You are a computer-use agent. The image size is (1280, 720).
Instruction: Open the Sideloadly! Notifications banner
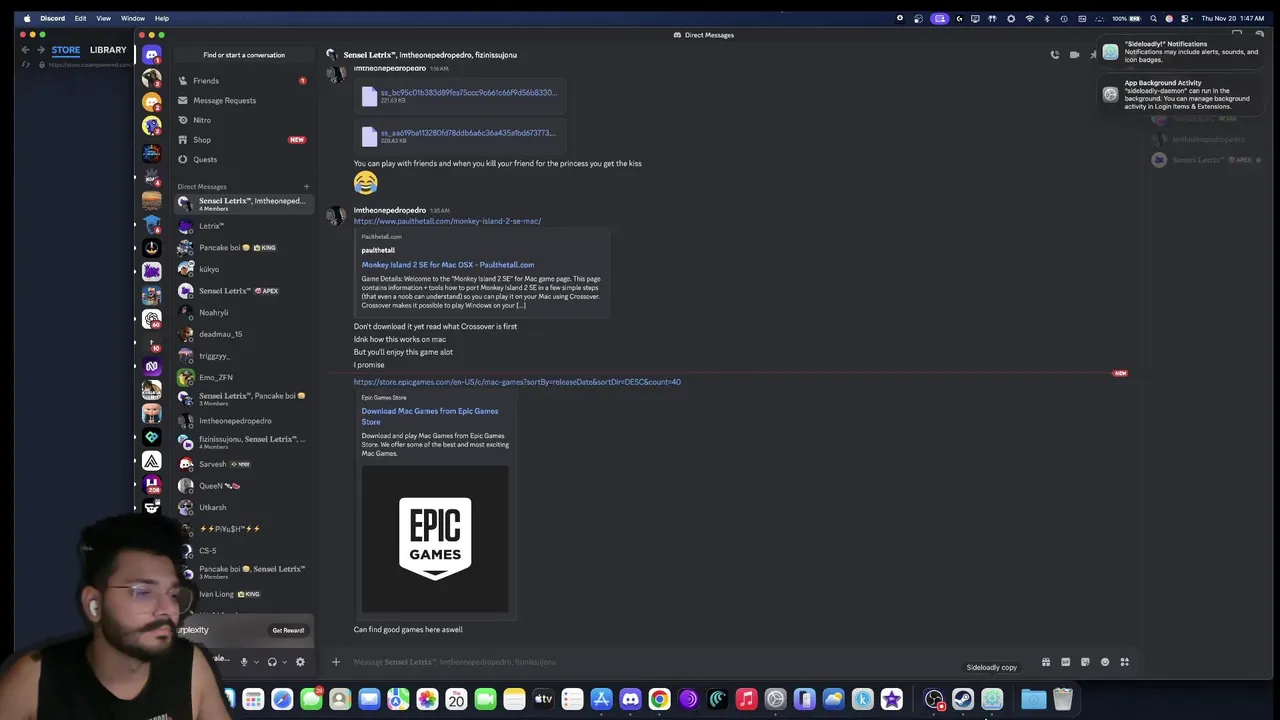[1180, 53]
